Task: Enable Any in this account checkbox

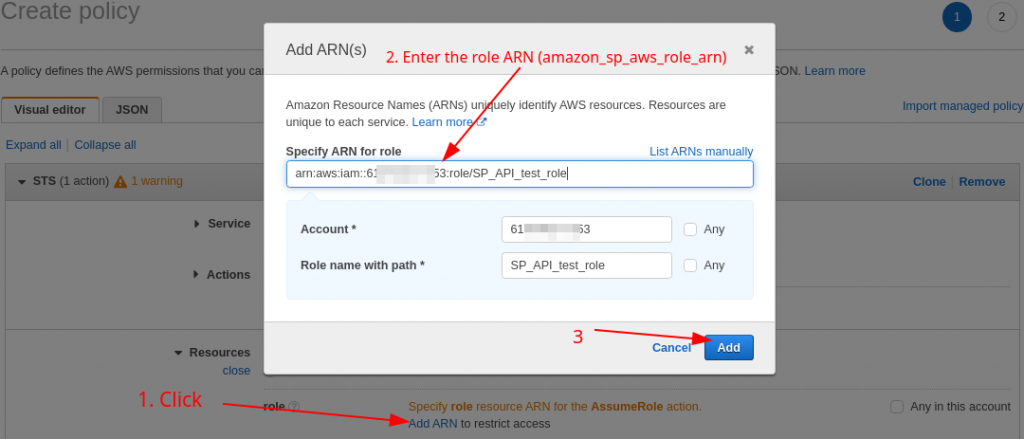Action: coord(897,406)
